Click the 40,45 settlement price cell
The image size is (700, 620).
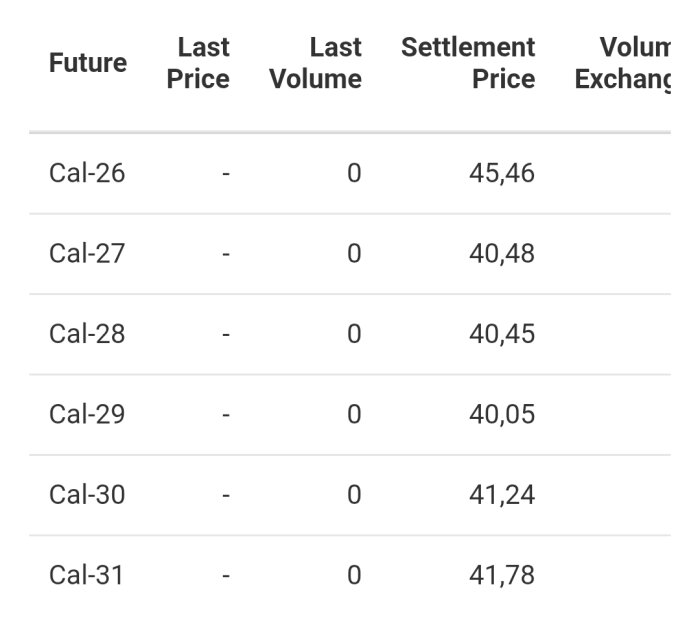click(x=502, y=334)
